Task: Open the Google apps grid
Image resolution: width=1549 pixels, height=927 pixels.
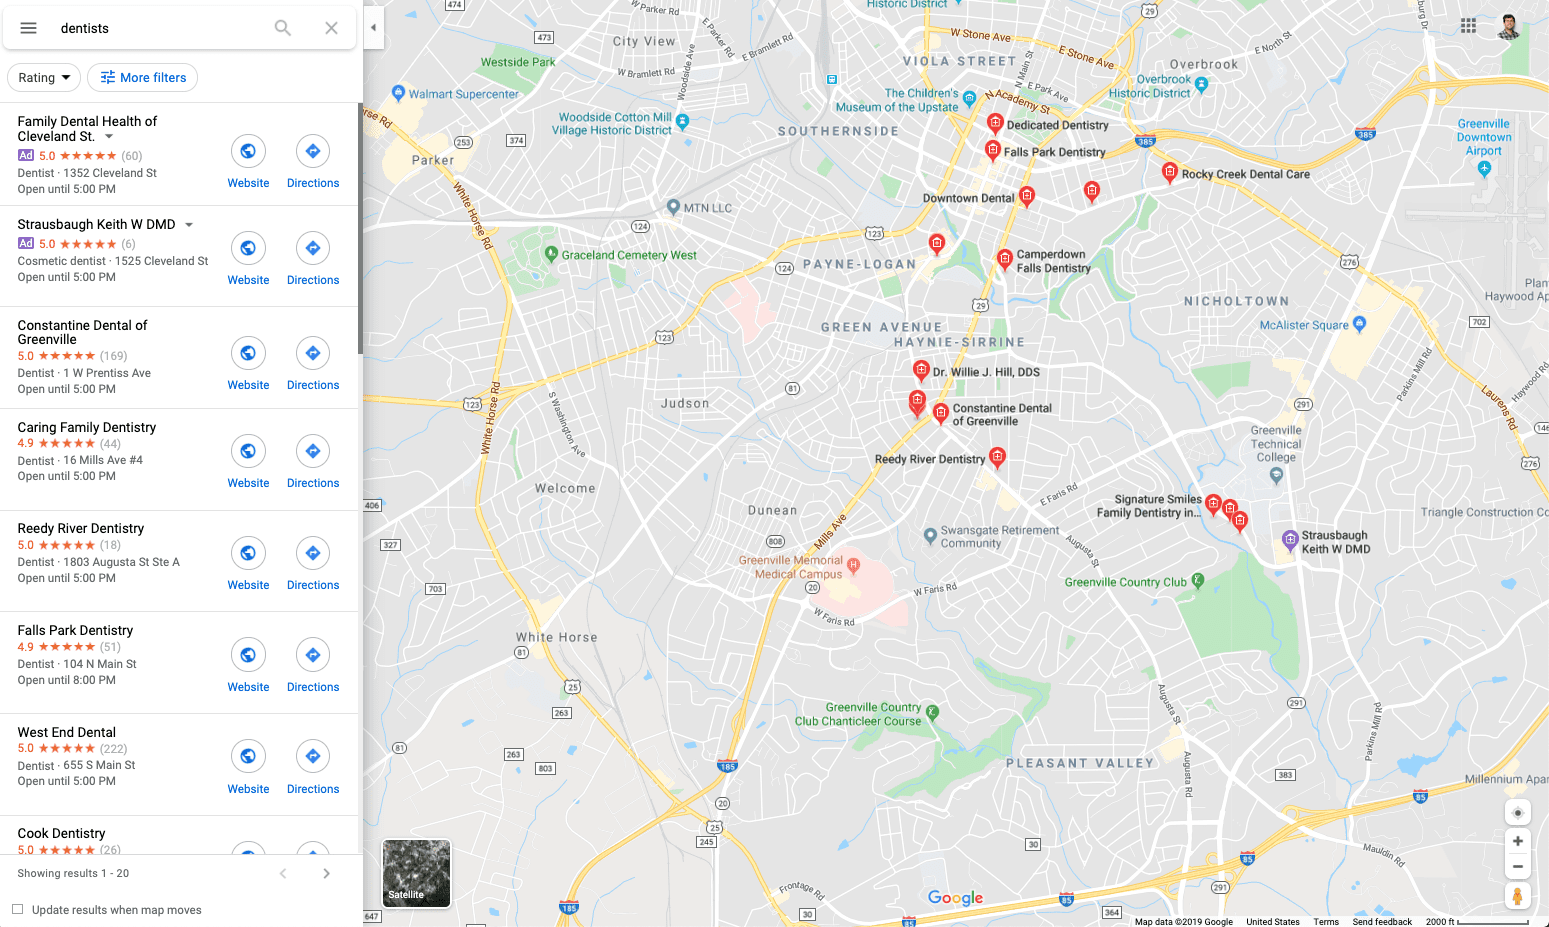Action: tap(1468, 26)
